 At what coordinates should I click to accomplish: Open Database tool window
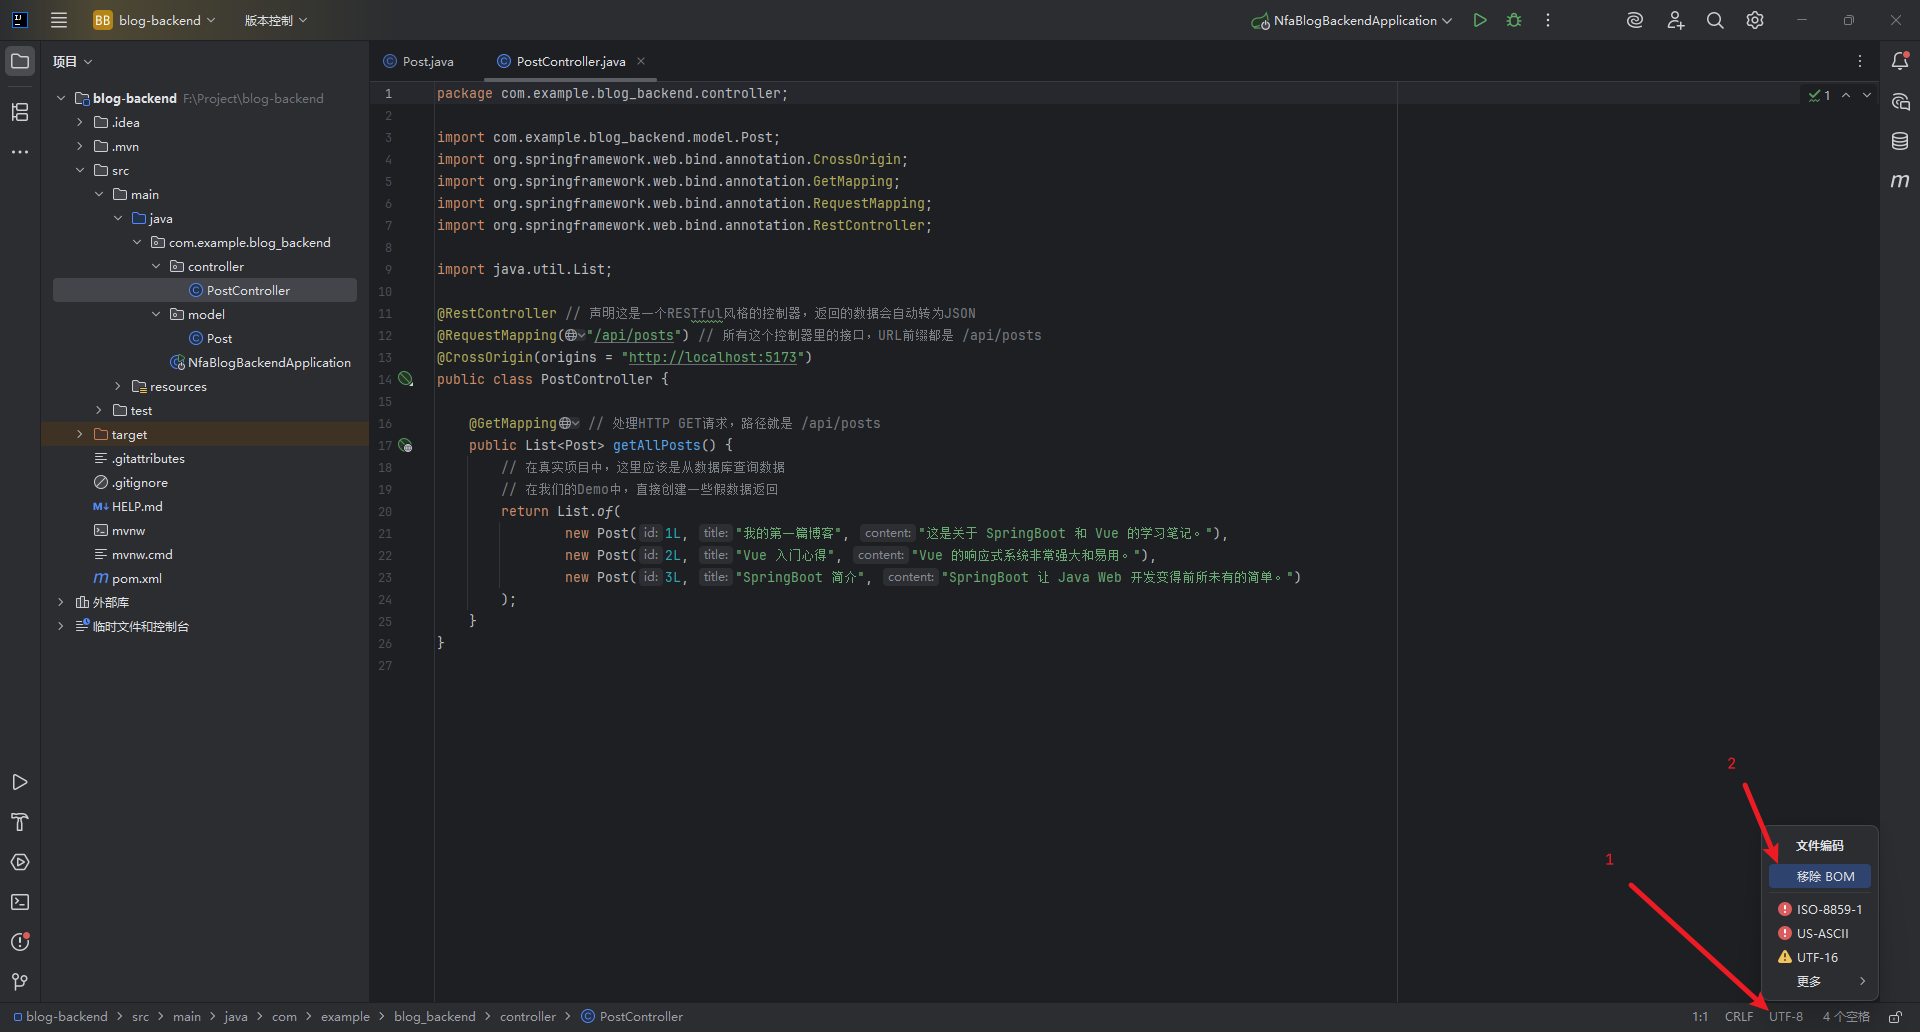[1900, 141]
